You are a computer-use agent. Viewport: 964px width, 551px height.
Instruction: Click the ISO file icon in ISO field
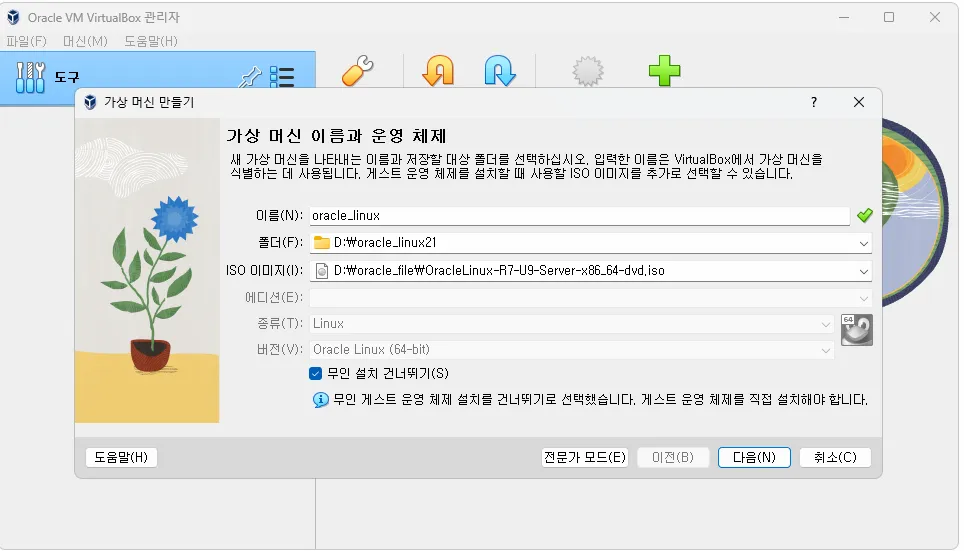click(322, 271)
